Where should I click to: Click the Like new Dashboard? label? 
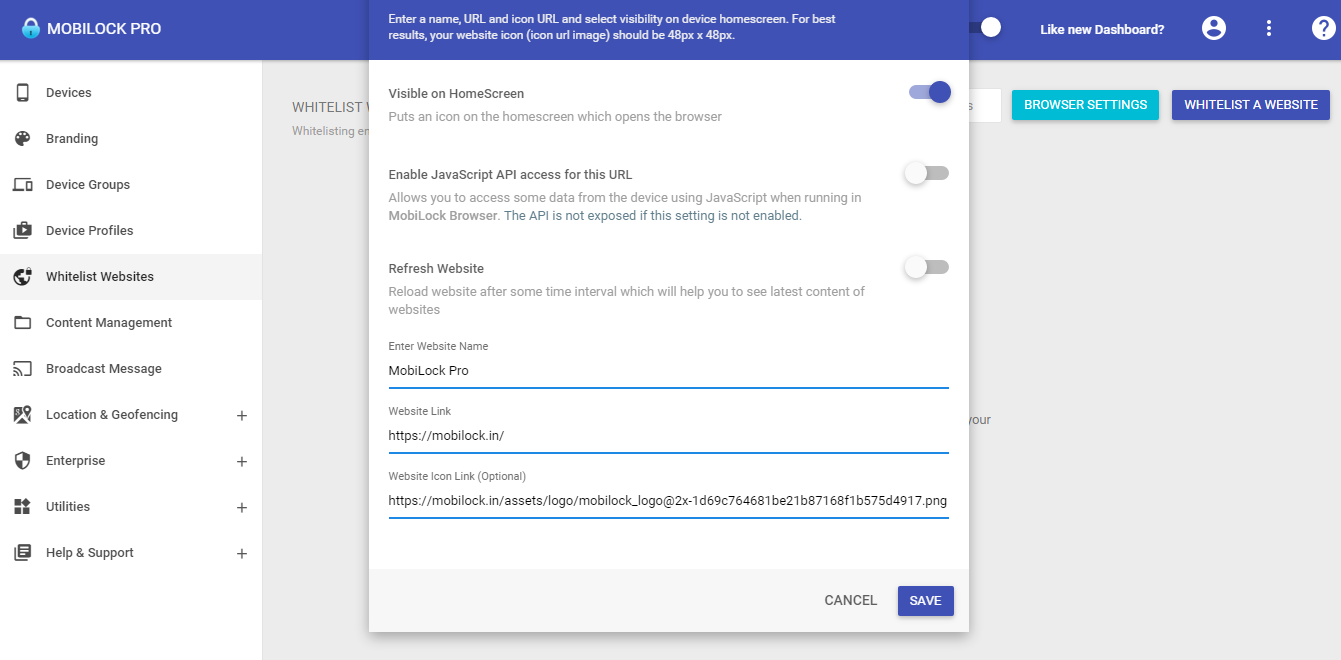[1102, 30]
